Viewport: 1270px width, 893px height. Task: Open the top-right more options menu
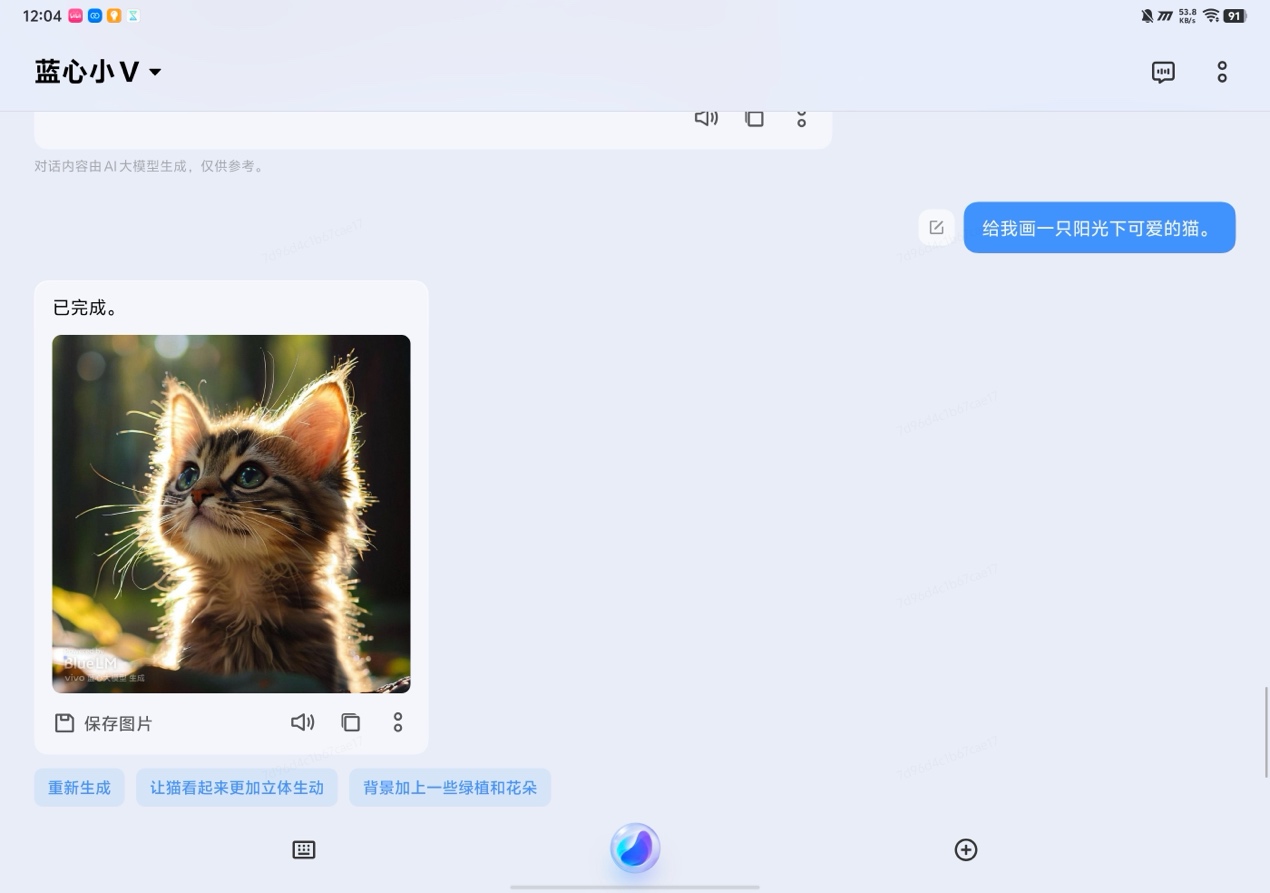click(x=1221, y=72)
